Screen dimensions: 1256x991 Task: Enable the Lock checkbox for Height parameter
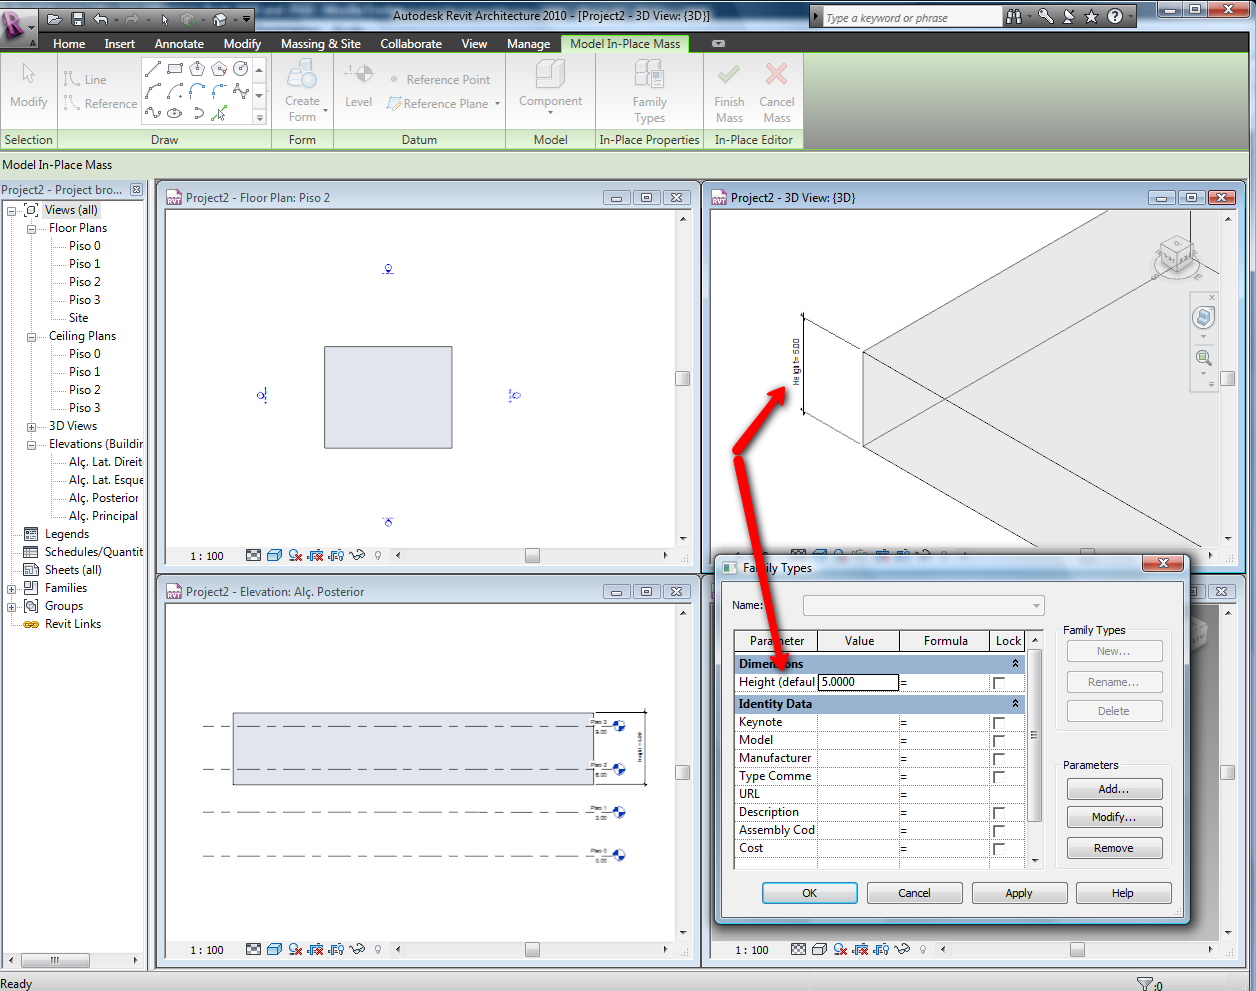click(999, 683)
